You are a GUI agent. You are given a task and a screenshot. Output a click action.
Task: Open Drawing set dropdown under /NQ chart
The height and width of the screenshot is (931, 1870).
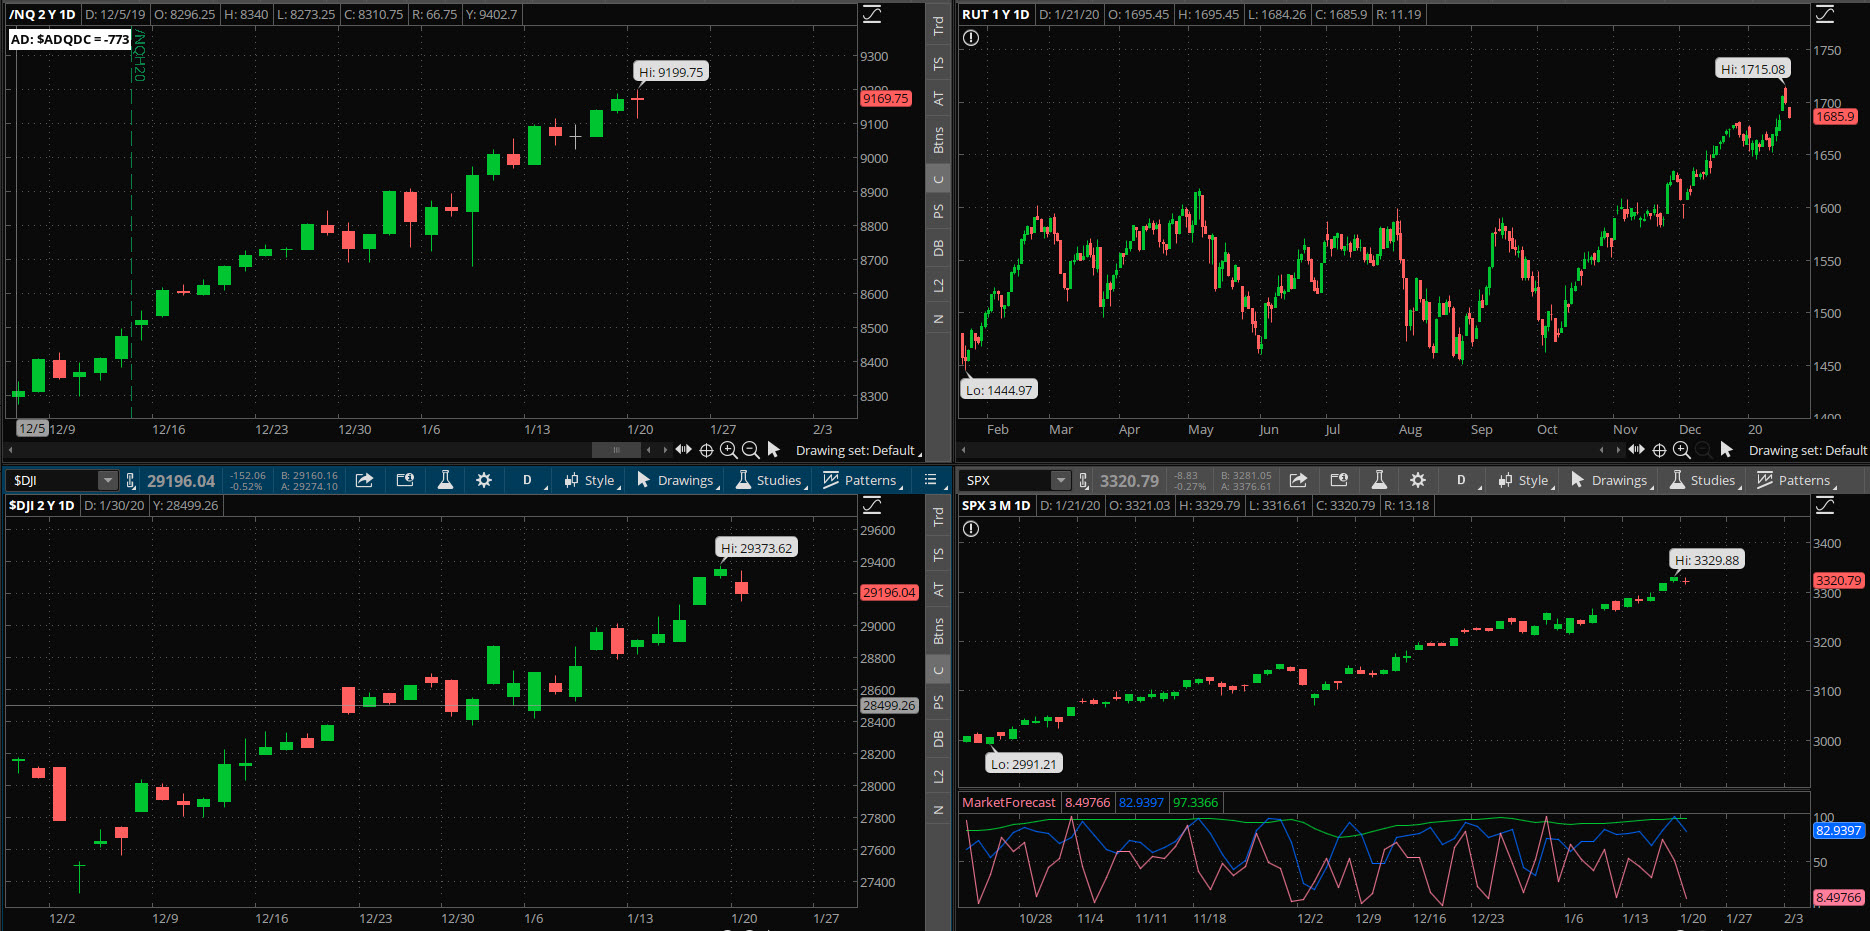coord(858,450)
